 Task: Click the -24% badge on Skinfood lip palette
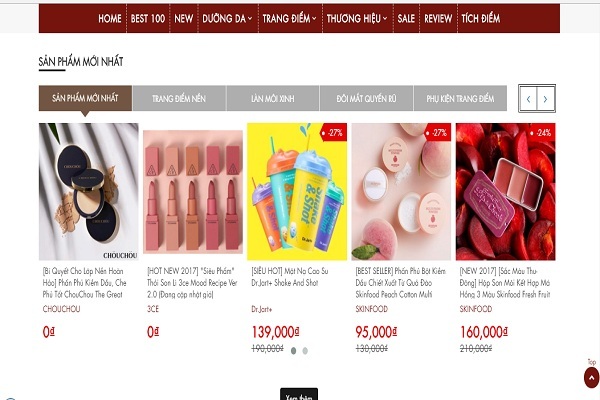pos(541,132)
